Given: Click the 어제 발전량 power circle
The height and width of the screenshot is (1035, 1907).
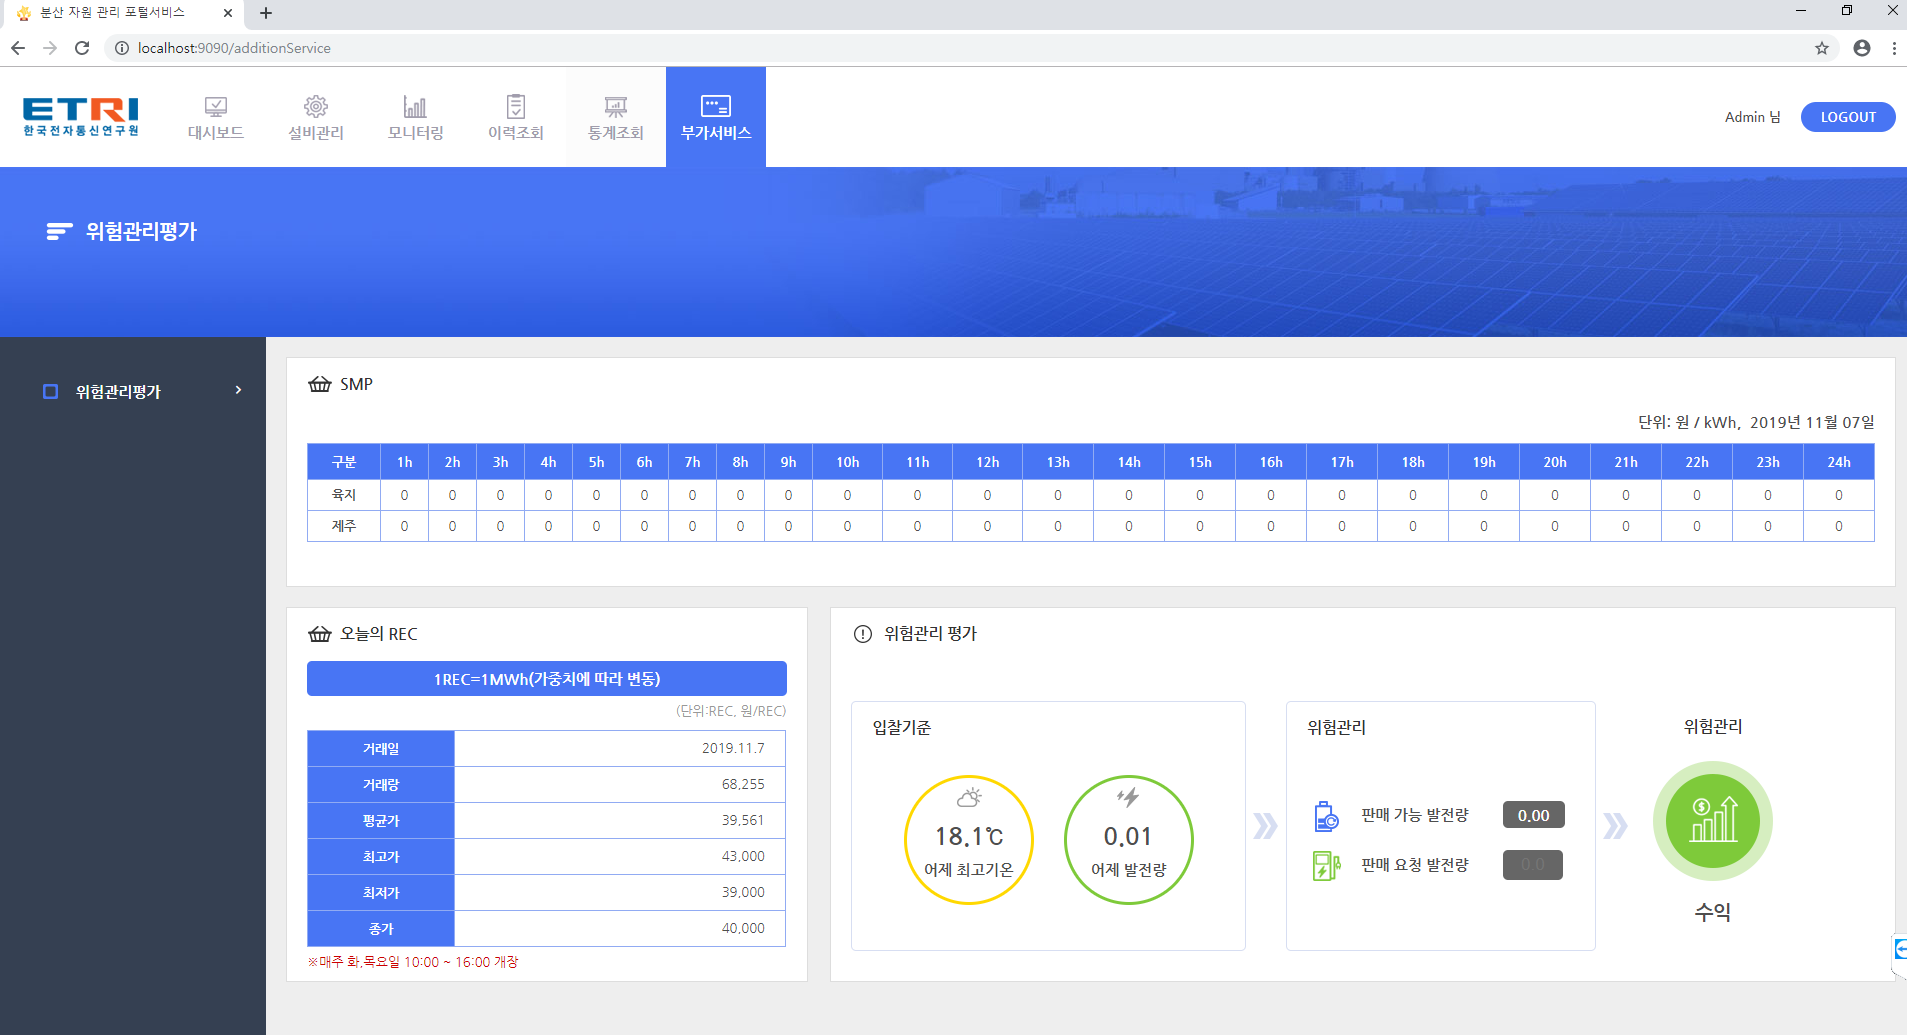Looking at the screenshot, I should [1128, 840].
